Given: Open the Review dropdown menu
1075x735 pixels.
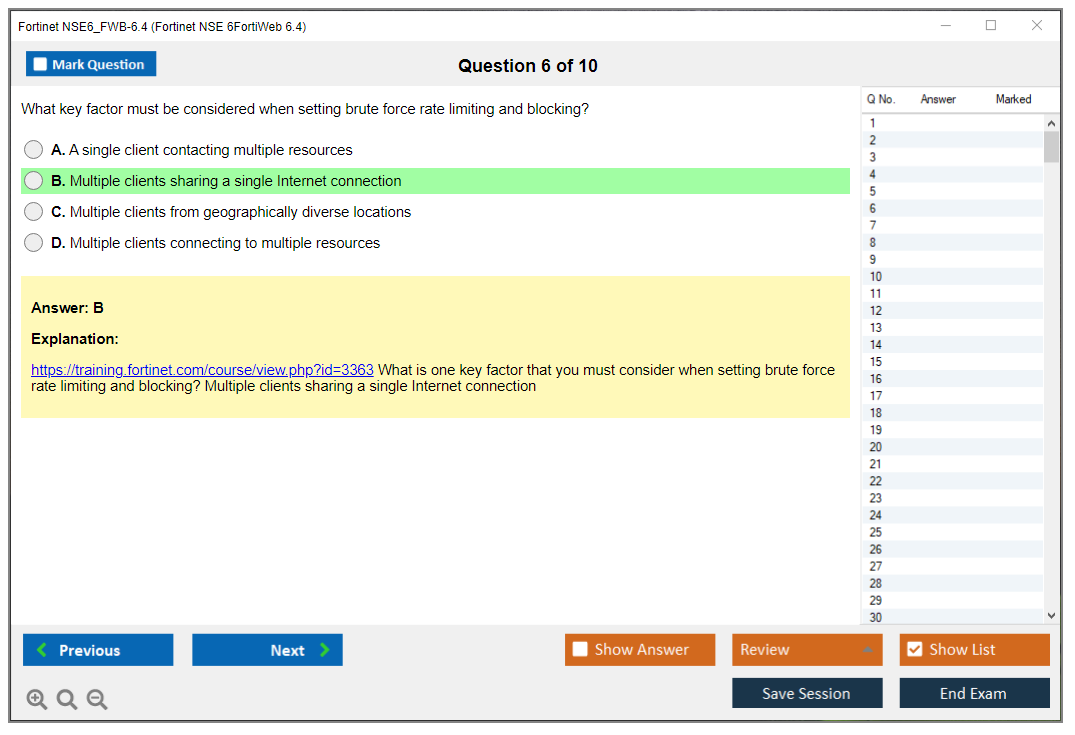Looking at the screenshot, I should click(x=806, y=650).
